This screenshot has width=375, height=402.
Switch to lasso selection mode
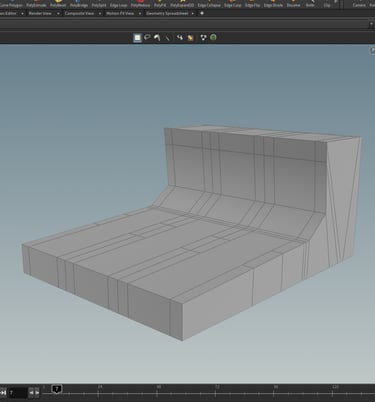[147, 38]
